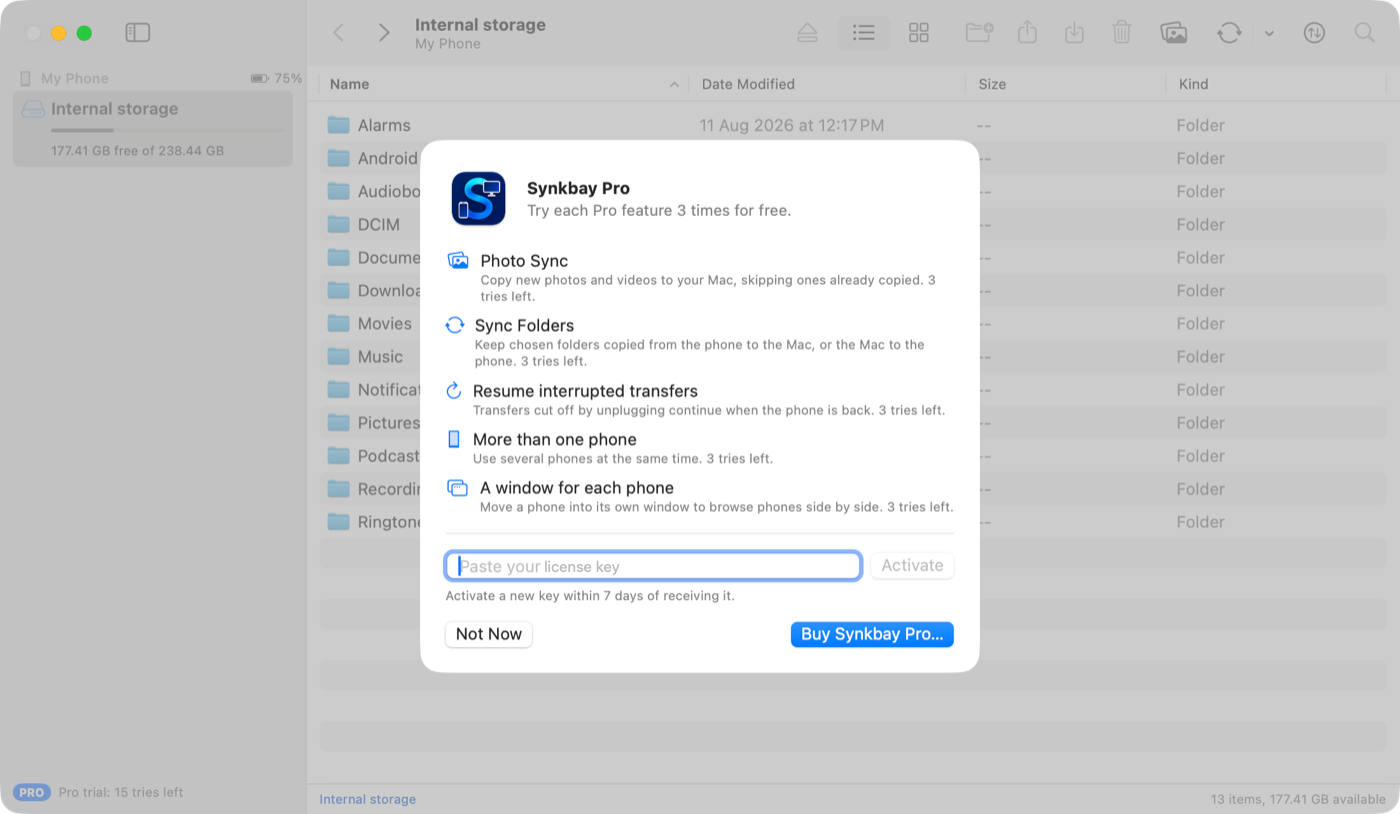Click the My Phone device label
The image size is (1400, 814).
point(75,78)
